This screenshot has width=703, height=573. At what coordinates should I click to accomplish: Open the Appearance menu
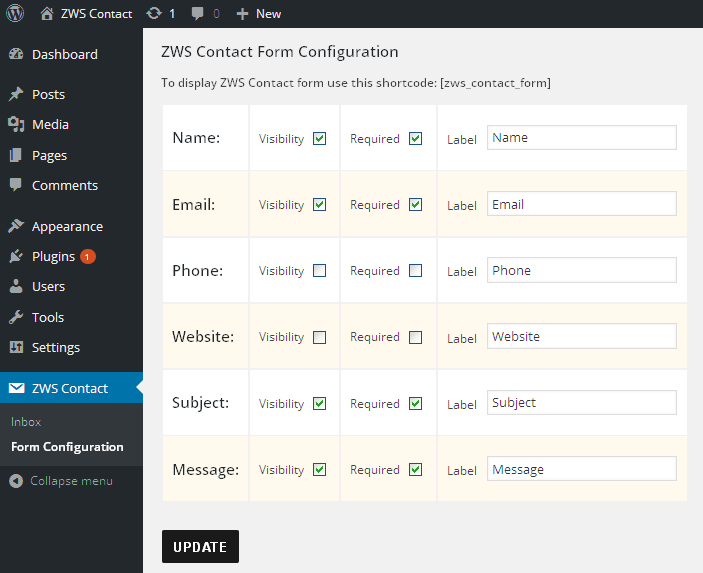click(67, 227)
